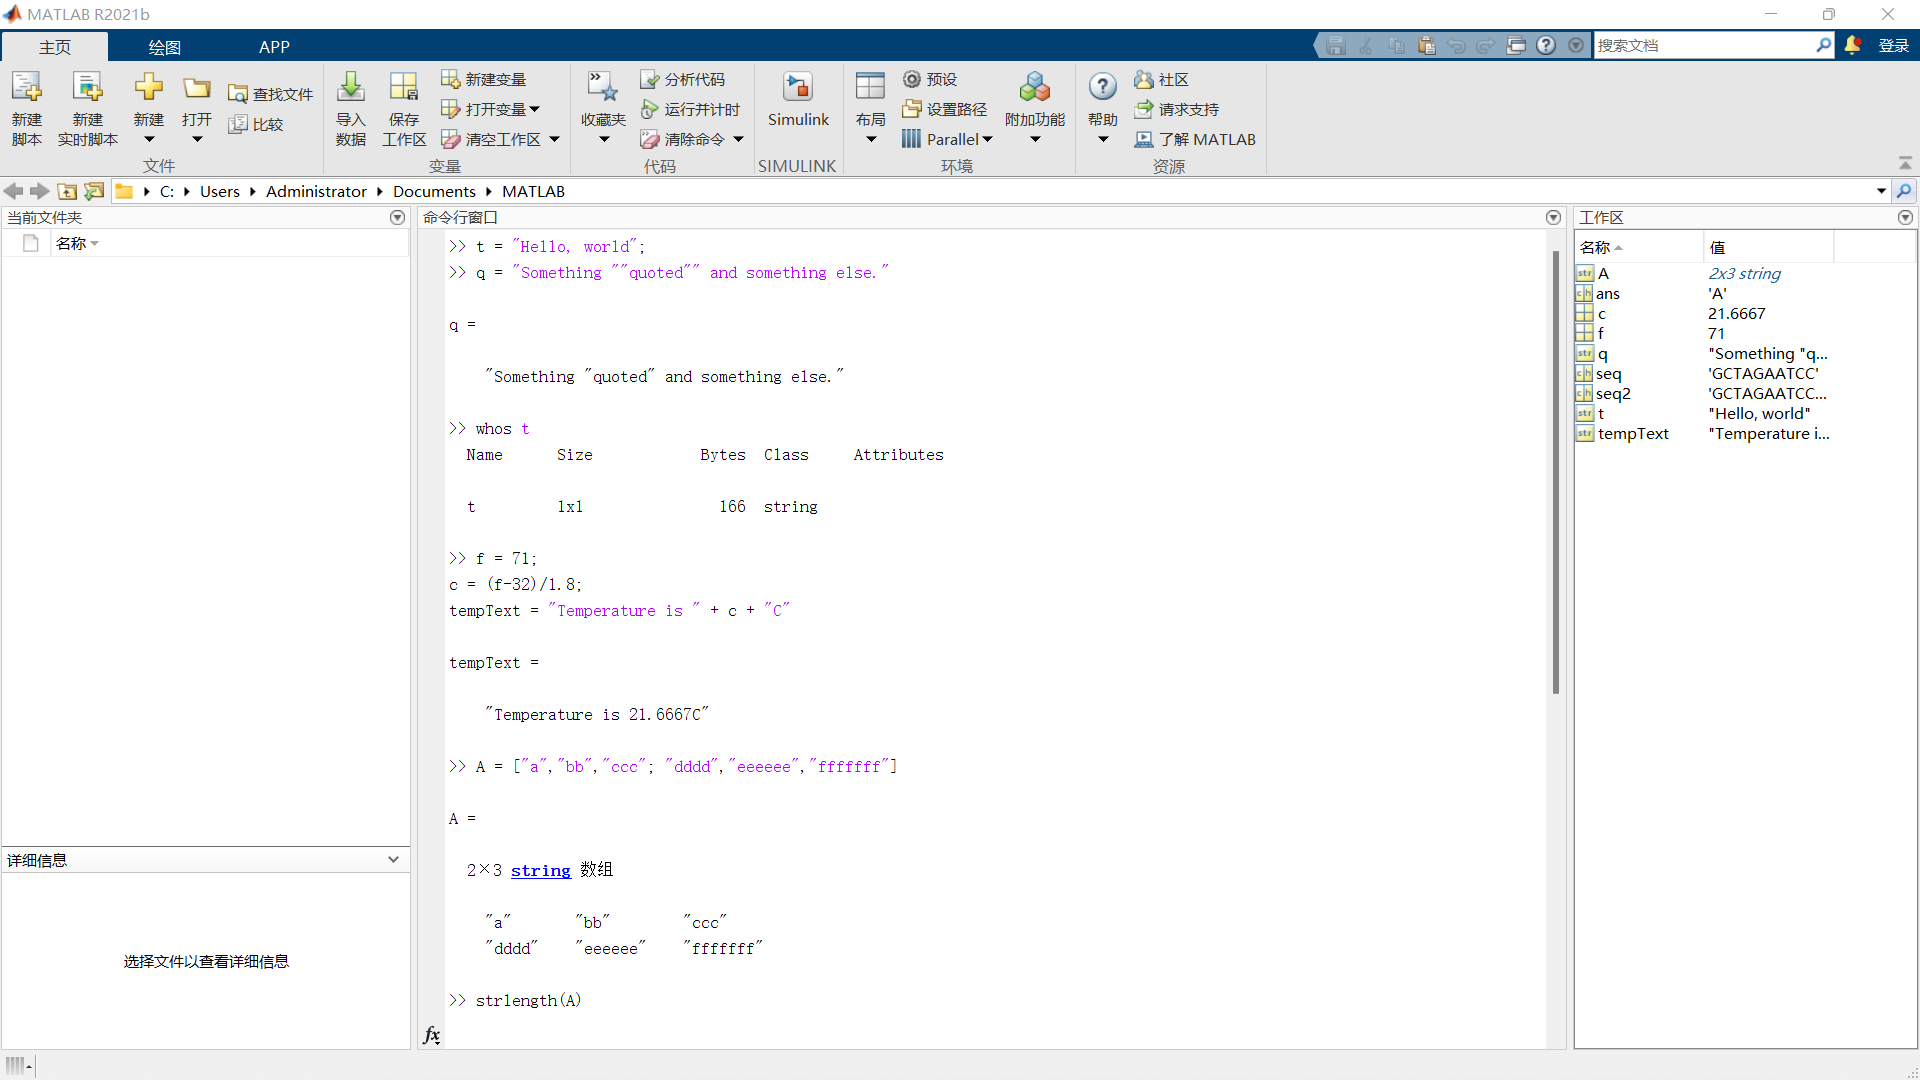1920x1080 pixels.
Task: Click the browse for folder icon
Action: (94, 191)
